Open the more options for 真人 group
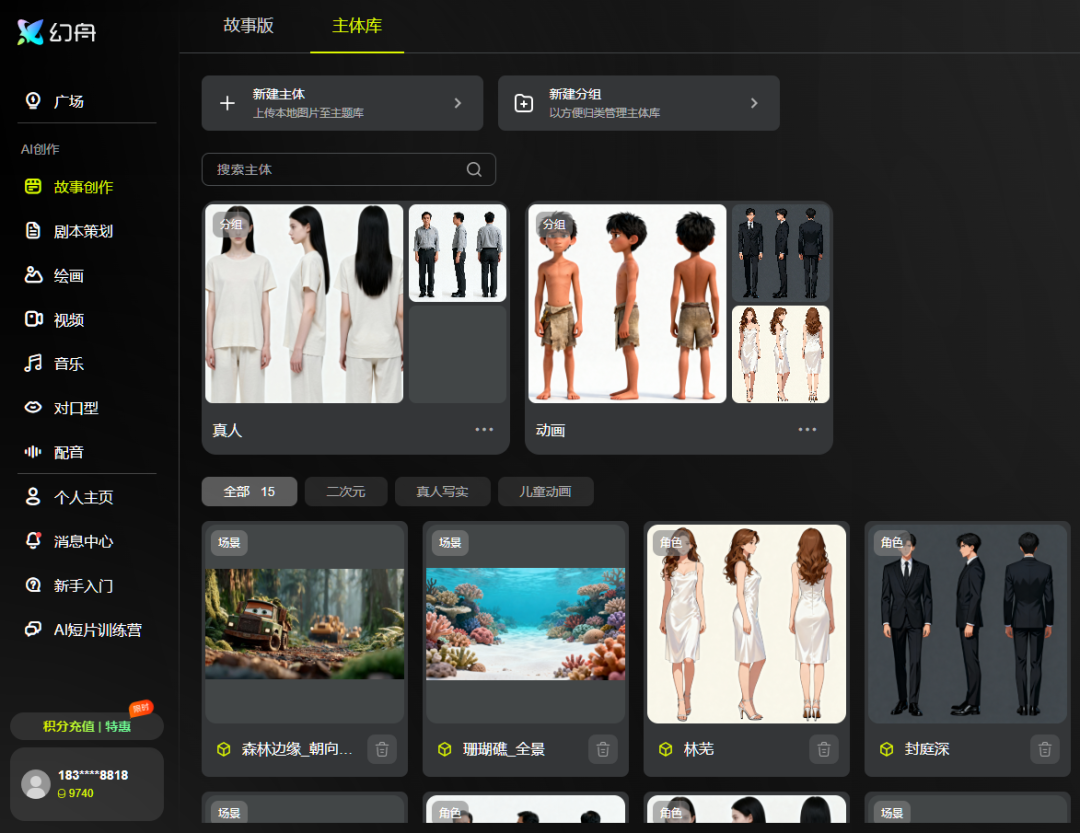1080x833 pixels. (484, 430)
